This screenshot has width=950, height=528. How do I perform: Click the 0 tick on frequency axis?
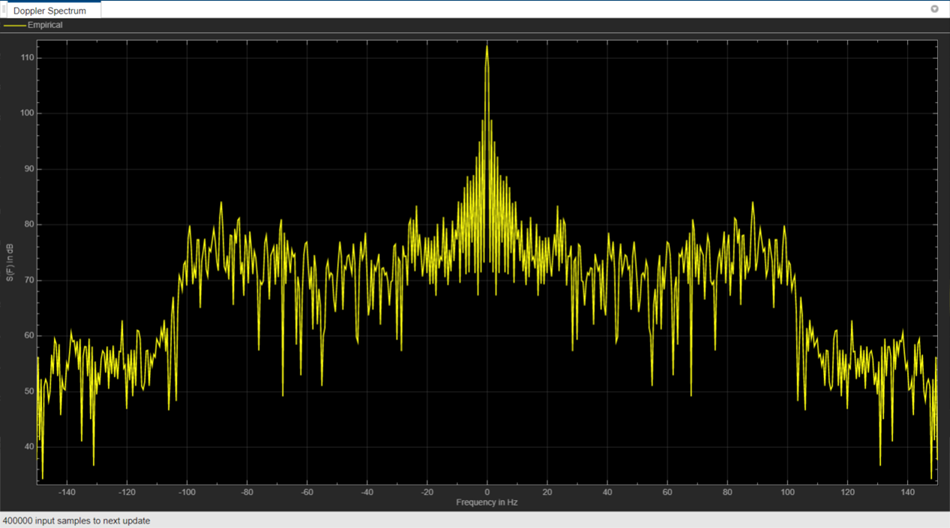pos(487,492)
